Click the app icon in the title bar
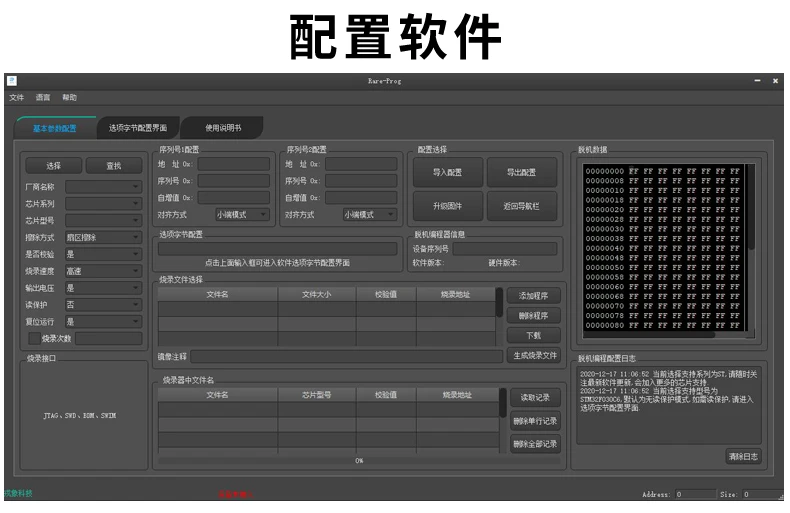Screen dimensions: 790x513 (11, 80)
